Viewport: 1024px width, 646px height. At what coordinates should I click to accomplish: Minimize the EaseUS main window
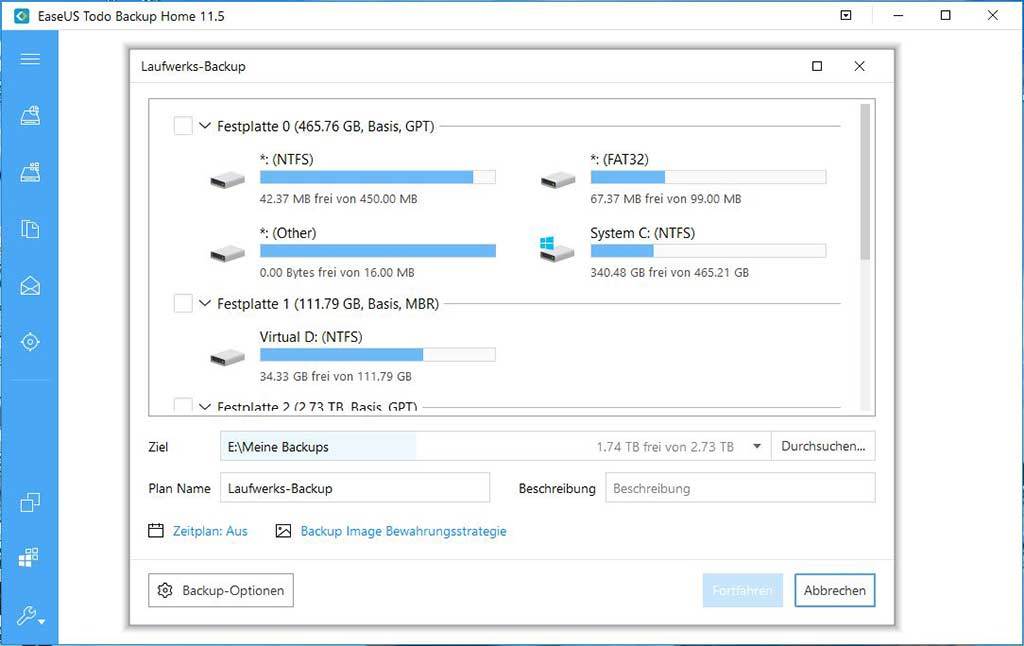[899, 15]
